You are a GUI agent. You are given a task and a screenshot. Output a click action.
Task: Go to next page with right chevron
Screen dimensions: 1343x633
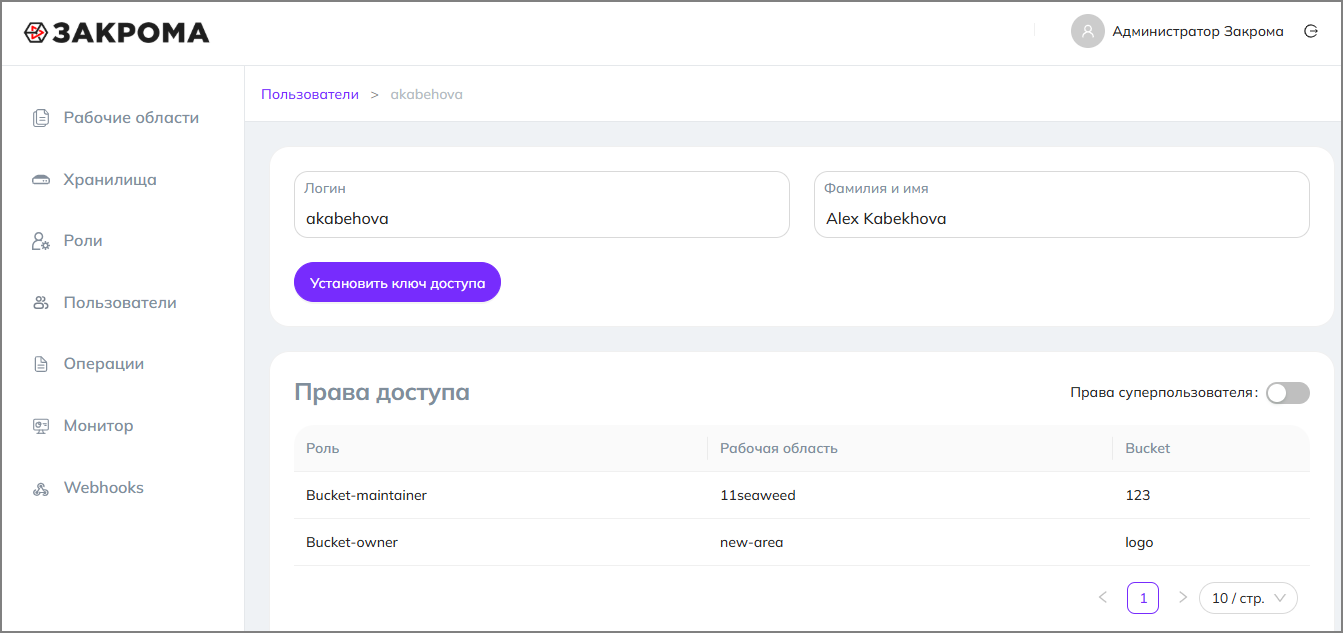(1183, 598)
